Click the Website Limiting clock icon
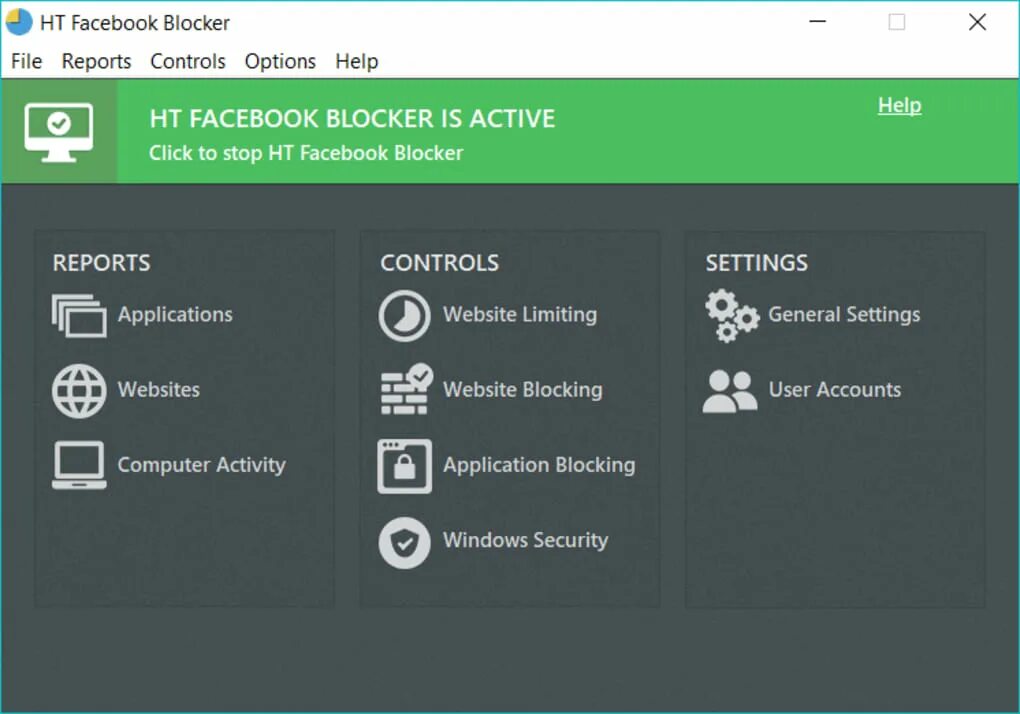Viewport: 1020px width, 714px height. tap(404, 315)
